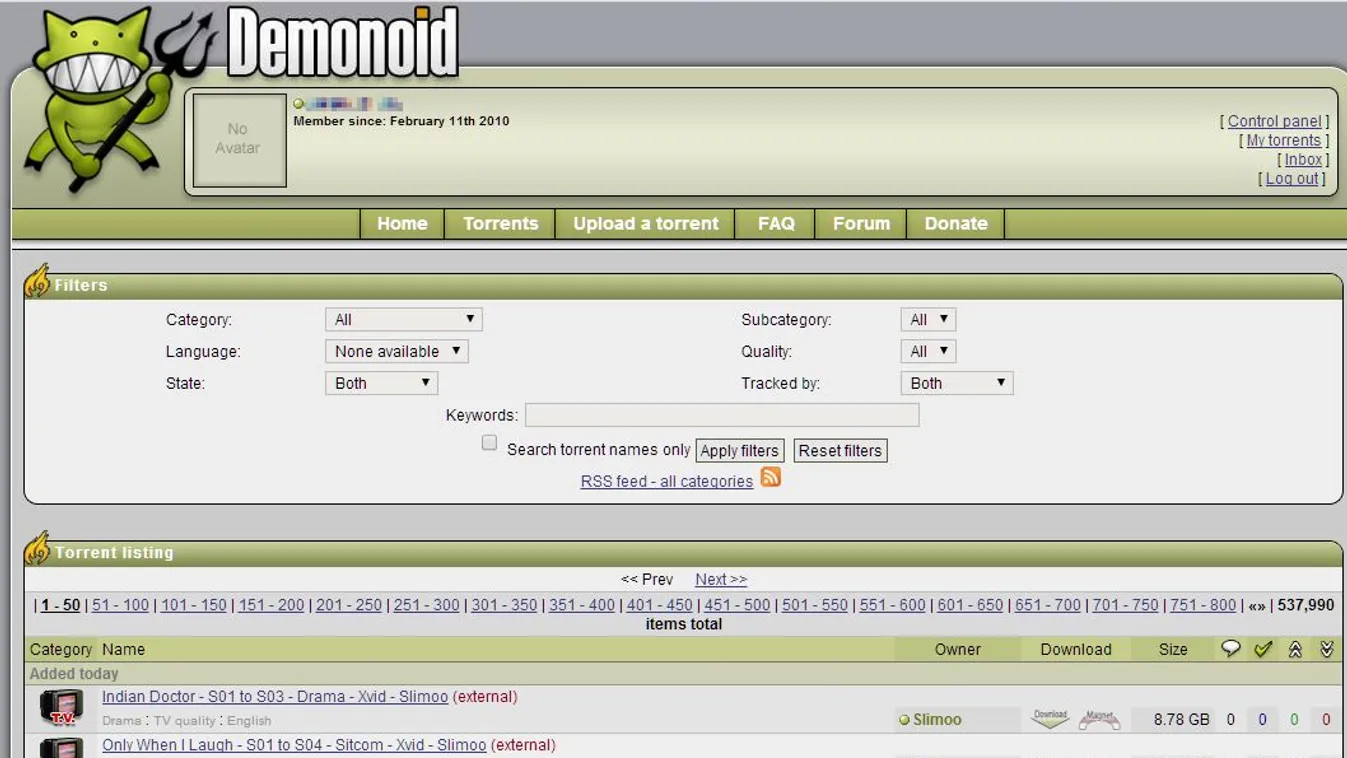Click the flame icon beside Torrent listing
The width and height of the screenshot is (1347, 758).
[x=38, y=549]
